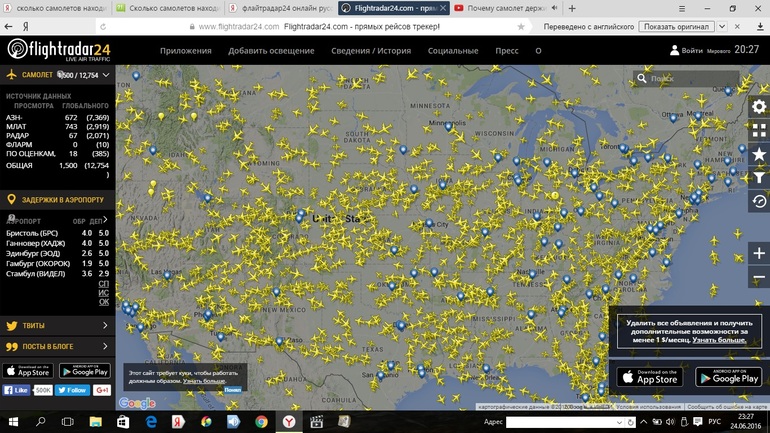Viewport: 770px width, 433px height.
Task: Open the Сведения / История menu
Action: pos(371,50)
